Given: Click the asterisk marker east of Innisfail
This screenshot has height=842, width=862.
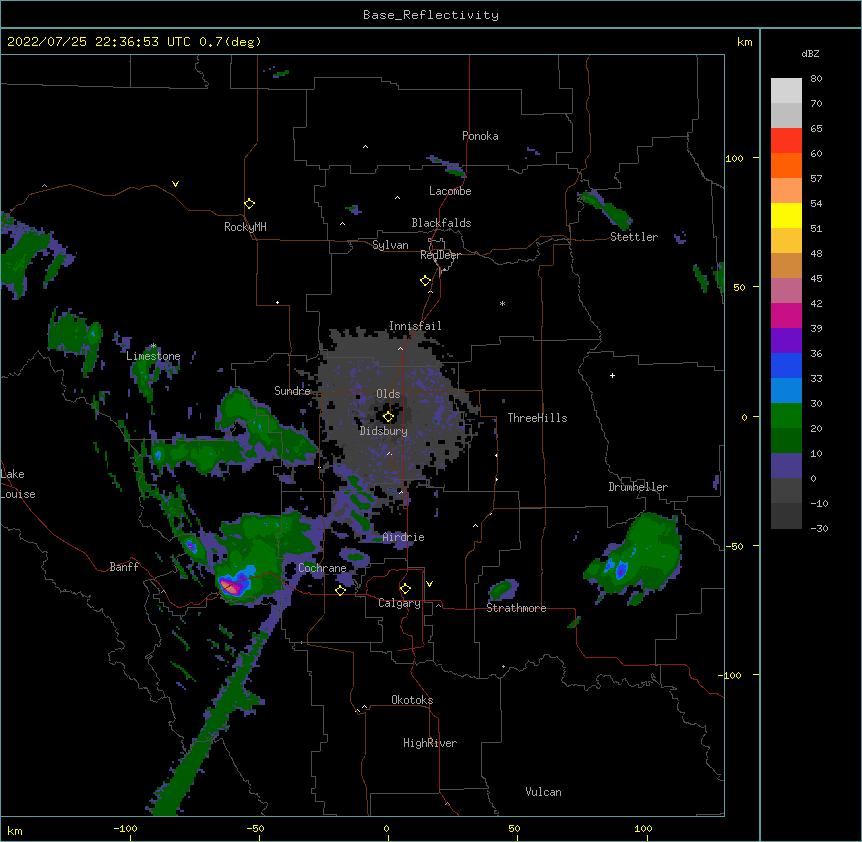Looking at the screenshot, I should [x=502, y=303].
